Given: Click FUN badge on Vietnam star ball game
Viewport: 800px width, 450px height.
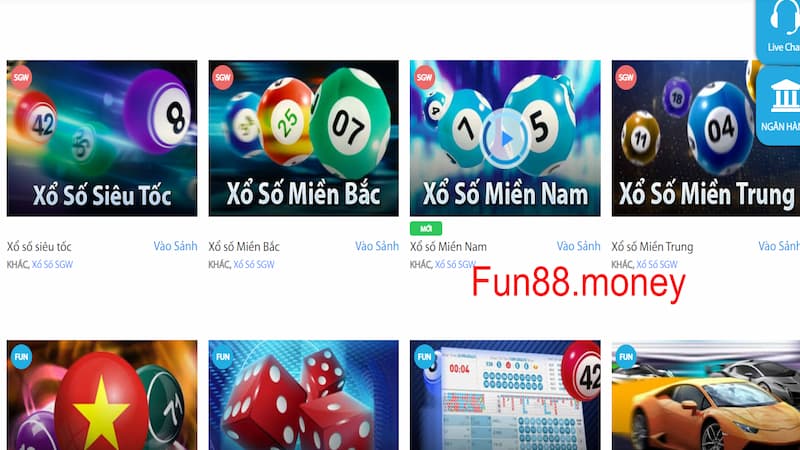Looking at the screenshot, I should tap(21, 357).
